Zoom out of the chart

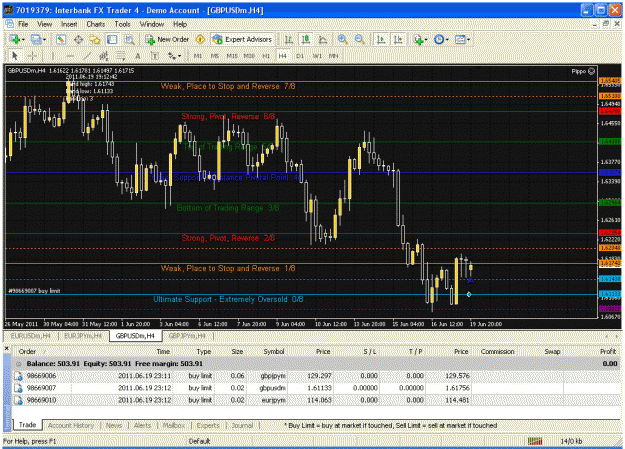click(359, 39)
